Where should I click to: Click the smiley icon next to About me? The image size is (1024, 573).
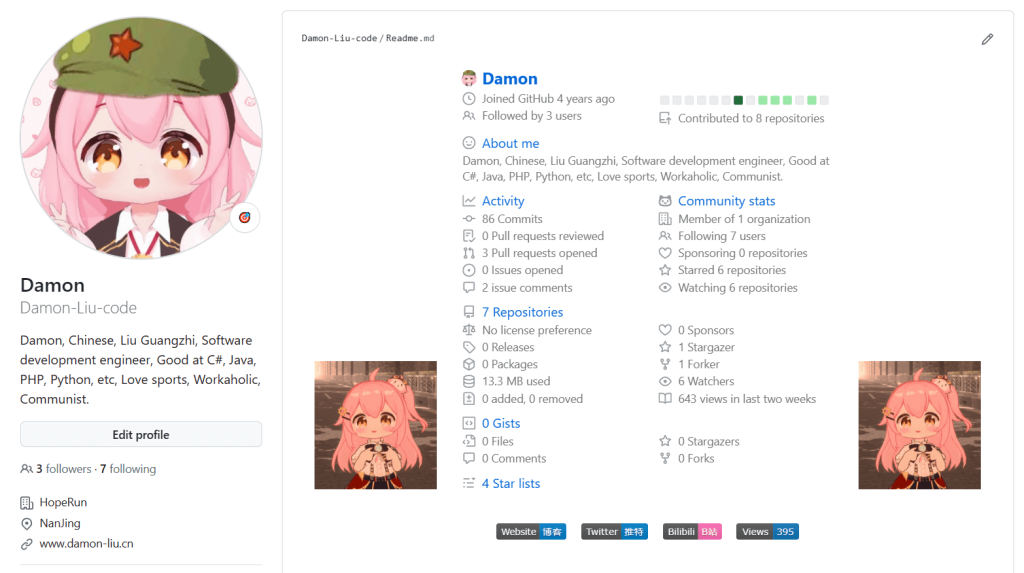469,143
